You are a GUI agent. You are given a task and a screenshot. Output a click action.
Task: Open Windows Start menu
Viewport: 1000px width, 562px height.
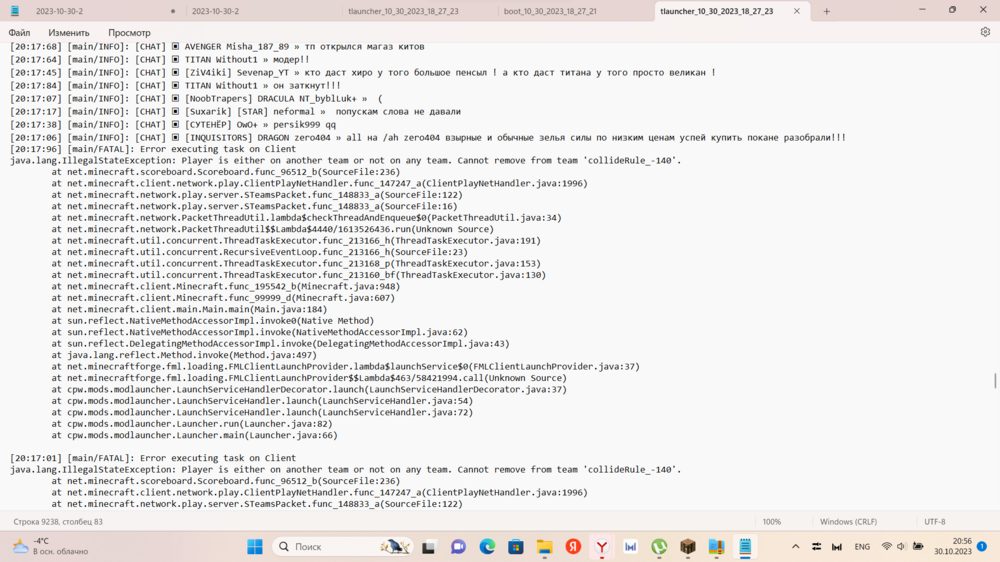[255, 547]
